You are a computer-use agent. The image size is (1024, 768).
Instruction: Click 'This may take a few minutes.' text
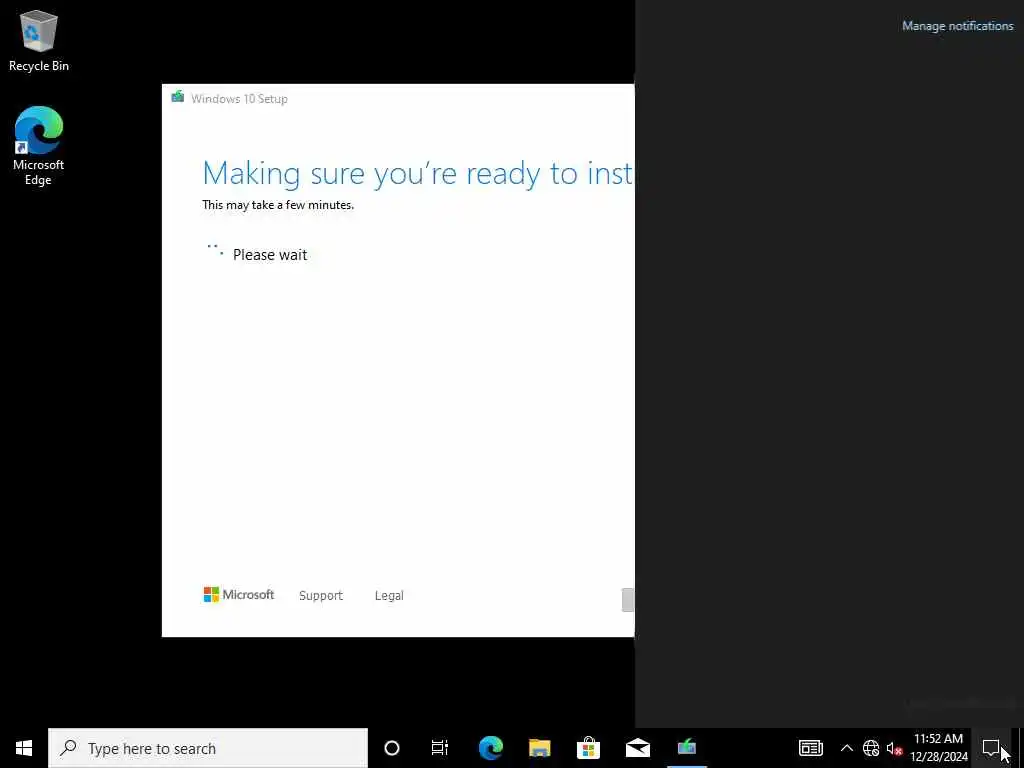point(278,205)
